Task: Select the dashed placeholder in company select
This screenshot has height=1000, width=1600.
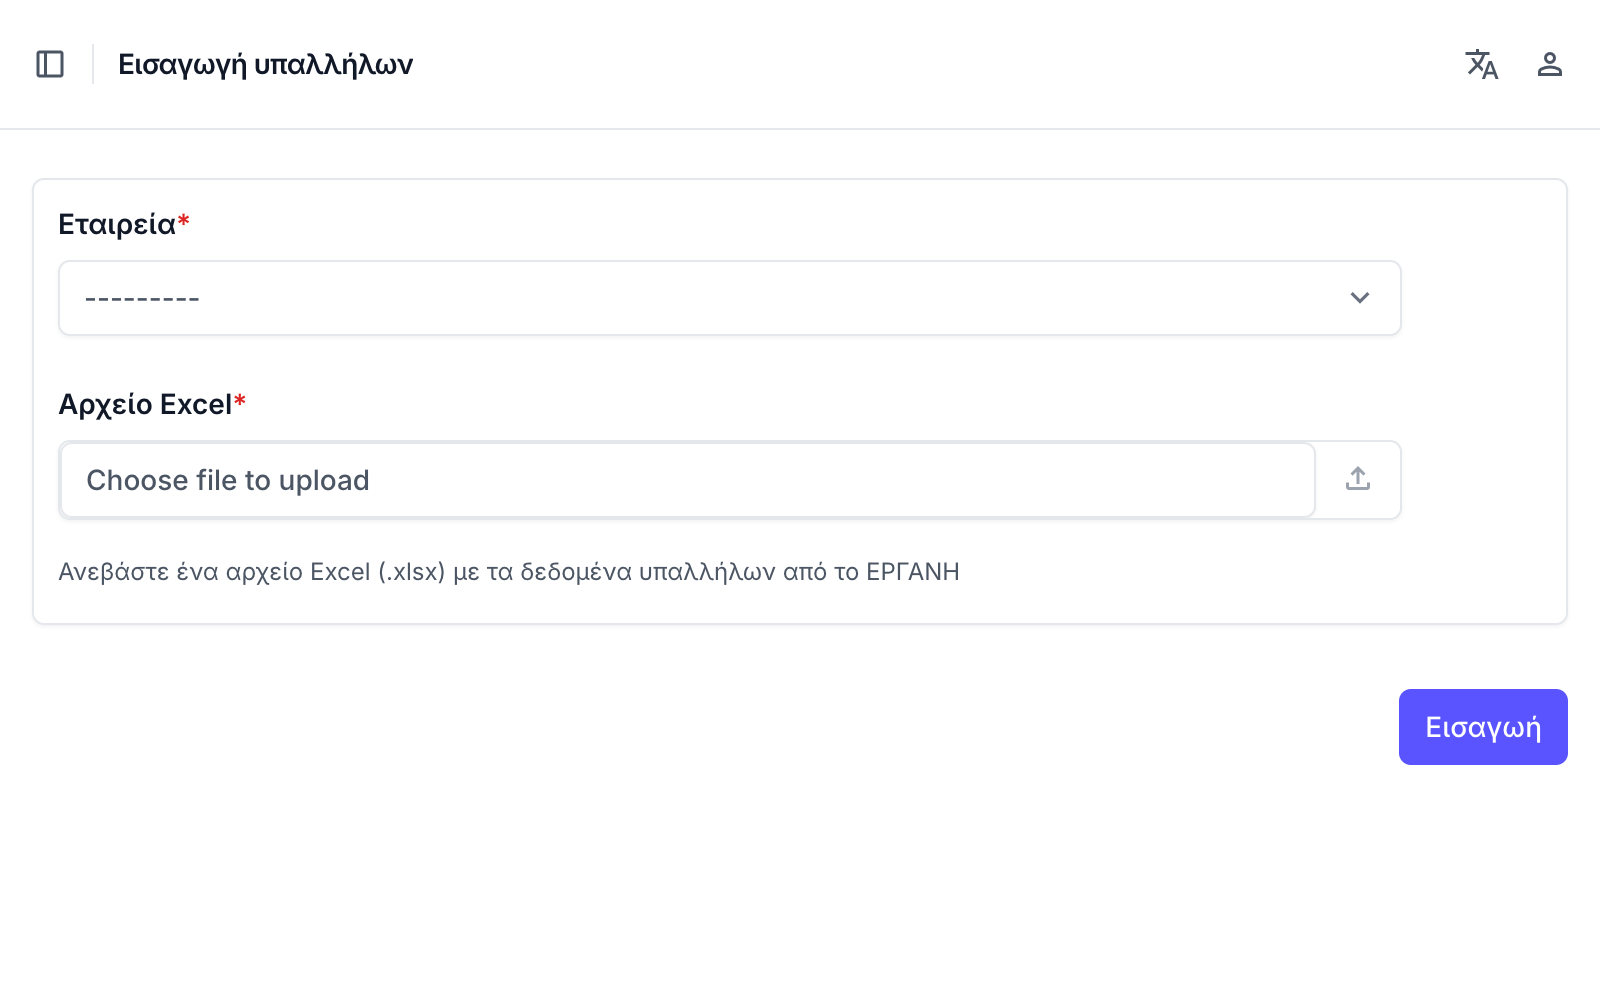Action: (x=142, y=299)
